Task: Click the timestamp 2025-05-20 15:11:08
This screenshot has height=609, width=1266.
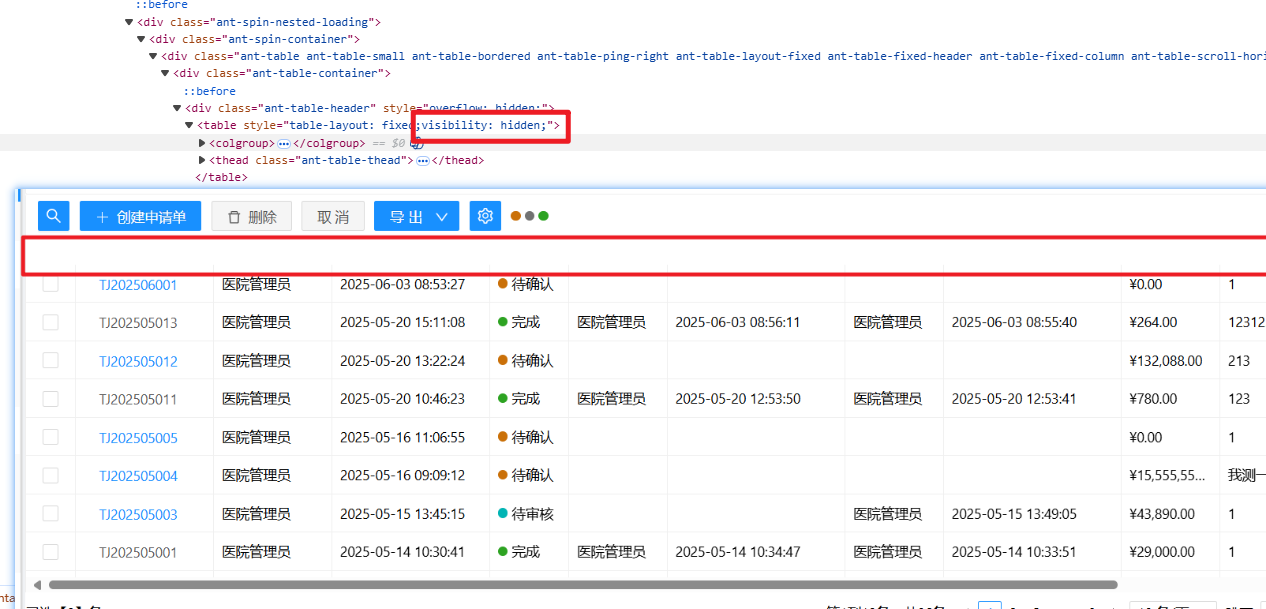Action: pos(402,323)
